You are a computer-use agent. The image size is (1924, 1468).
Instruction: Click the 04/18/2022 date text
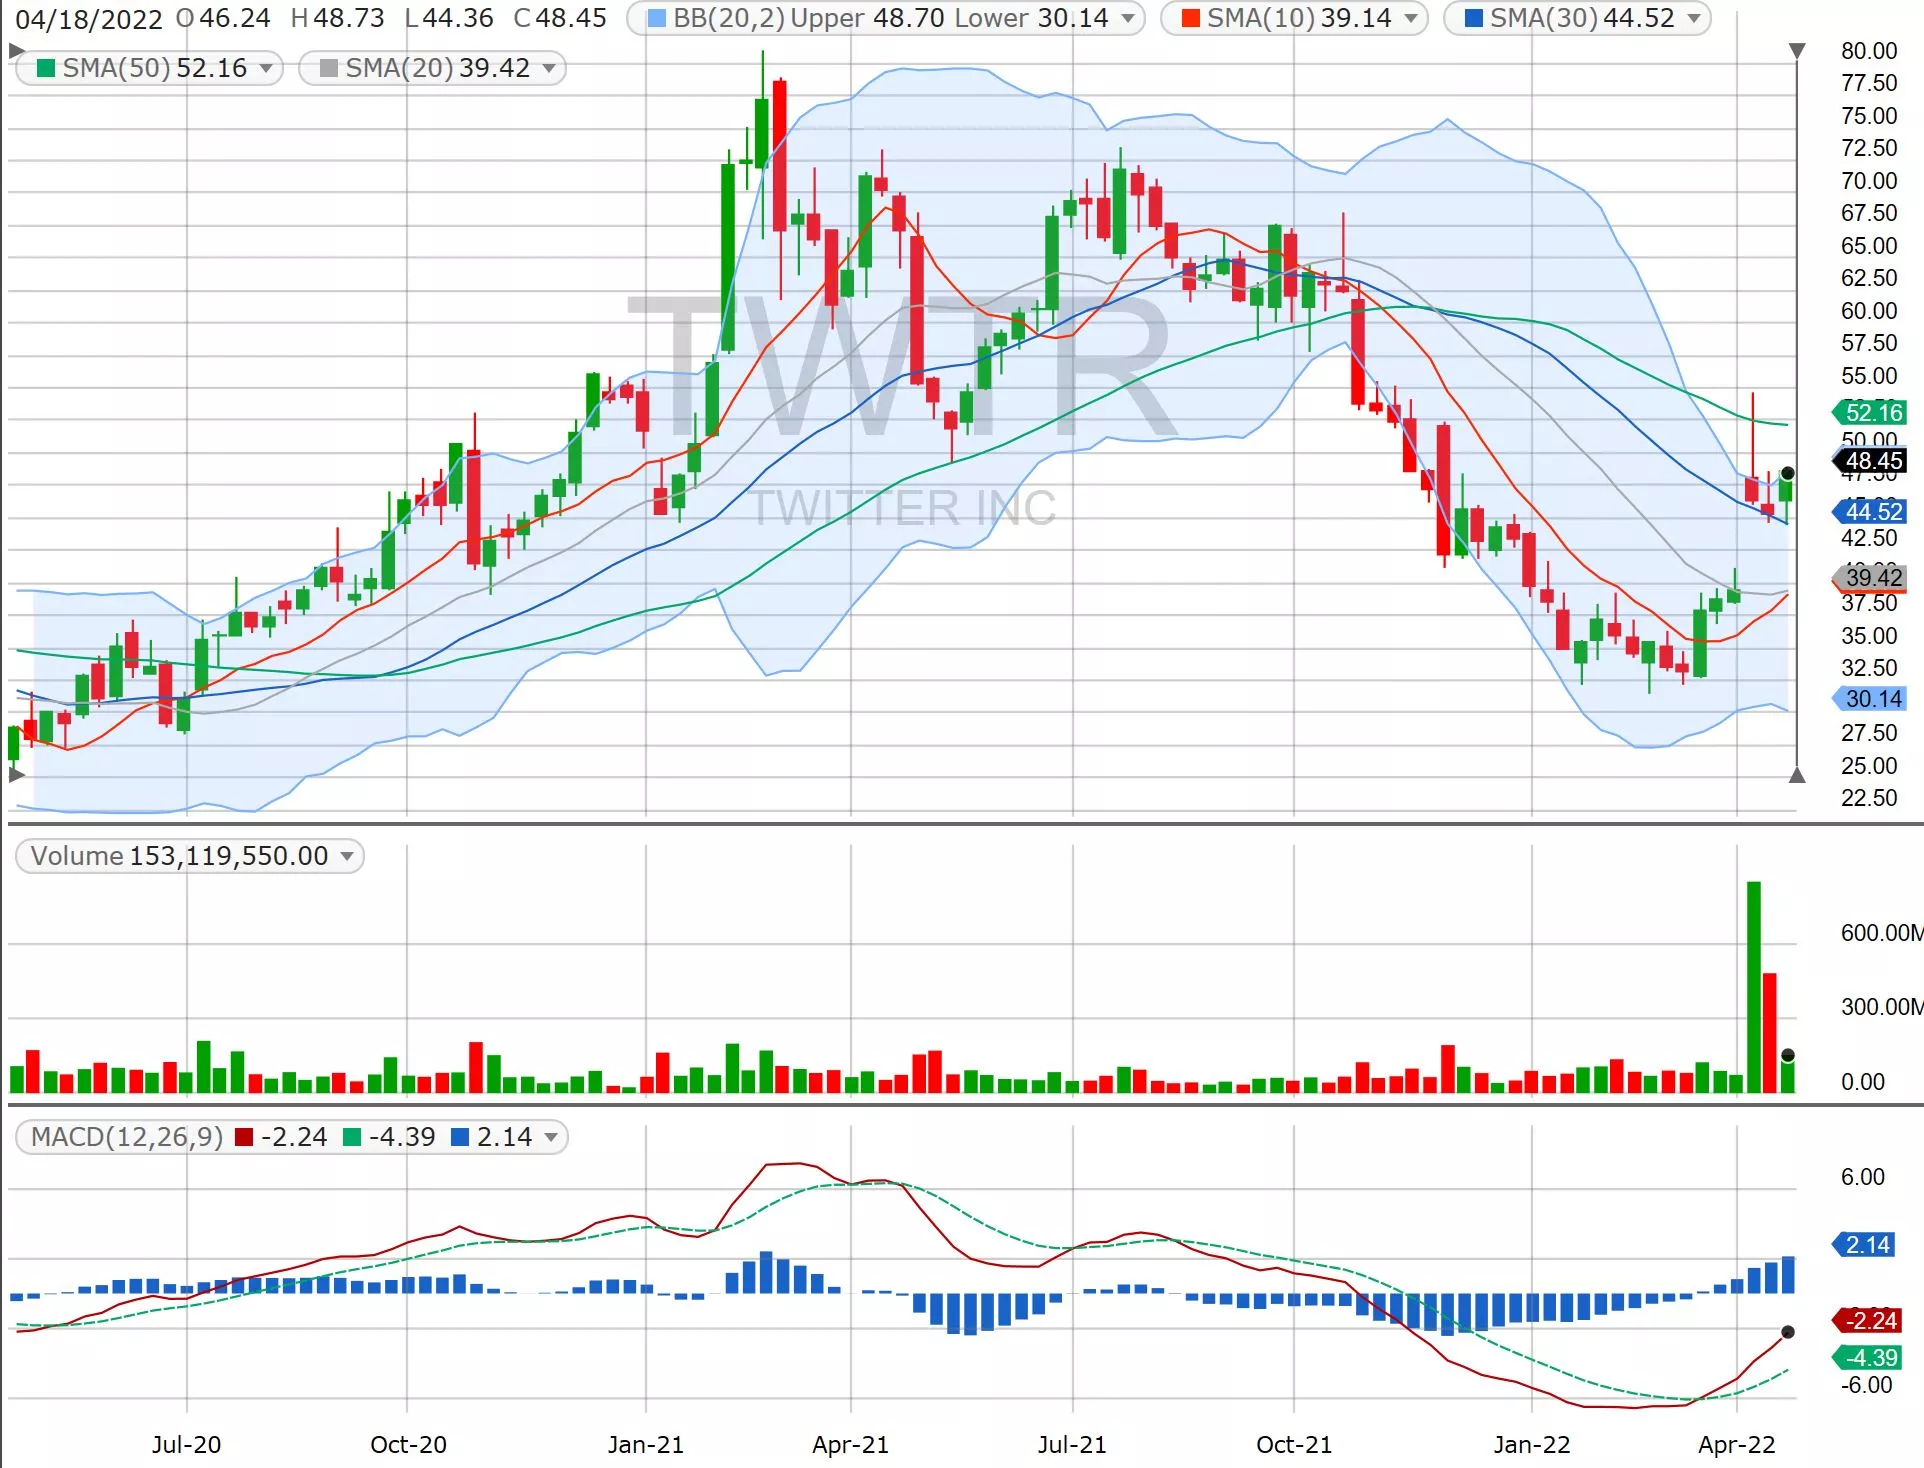point(89,19)
